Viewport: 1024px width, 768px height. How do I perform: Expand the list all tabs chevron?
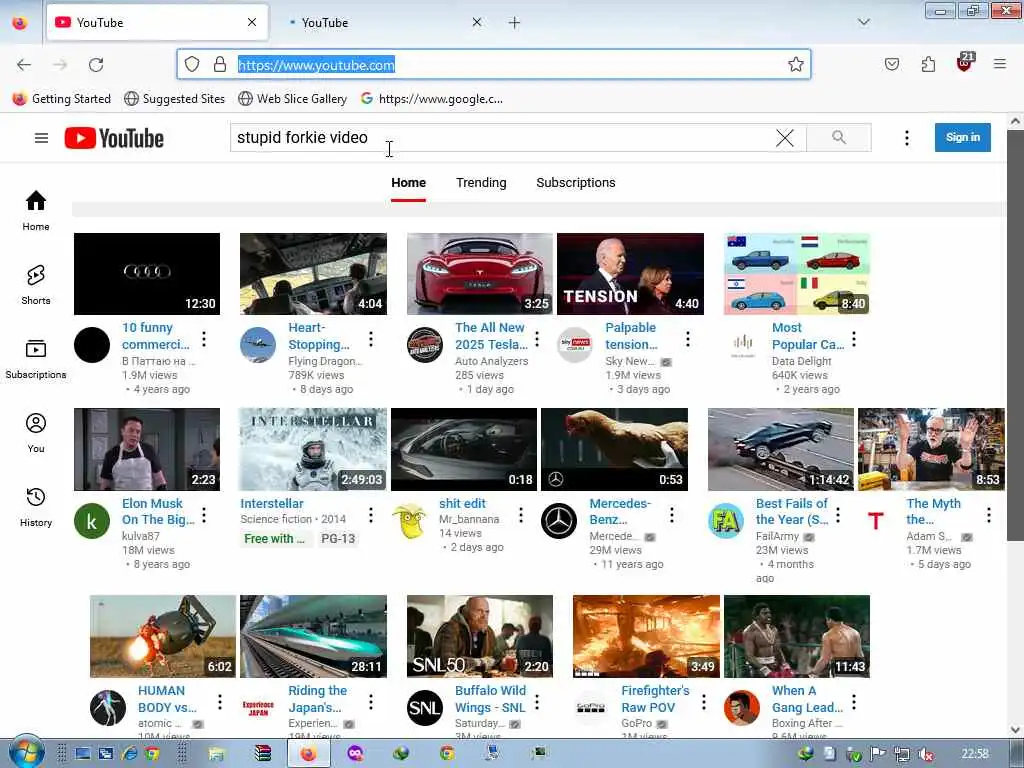(x=864, y=22)
